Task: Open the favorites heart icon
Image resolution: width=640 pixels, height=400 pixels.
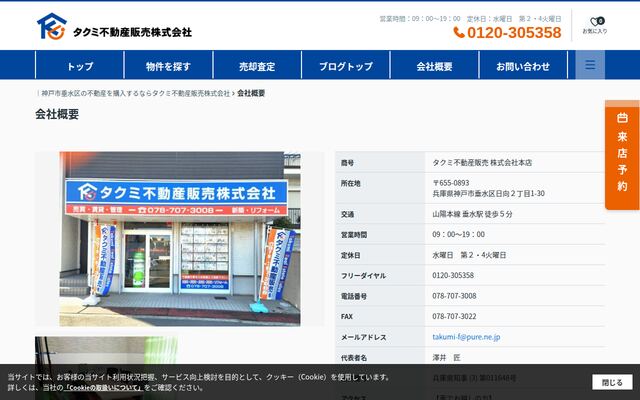Action: [x=596, y=21]
